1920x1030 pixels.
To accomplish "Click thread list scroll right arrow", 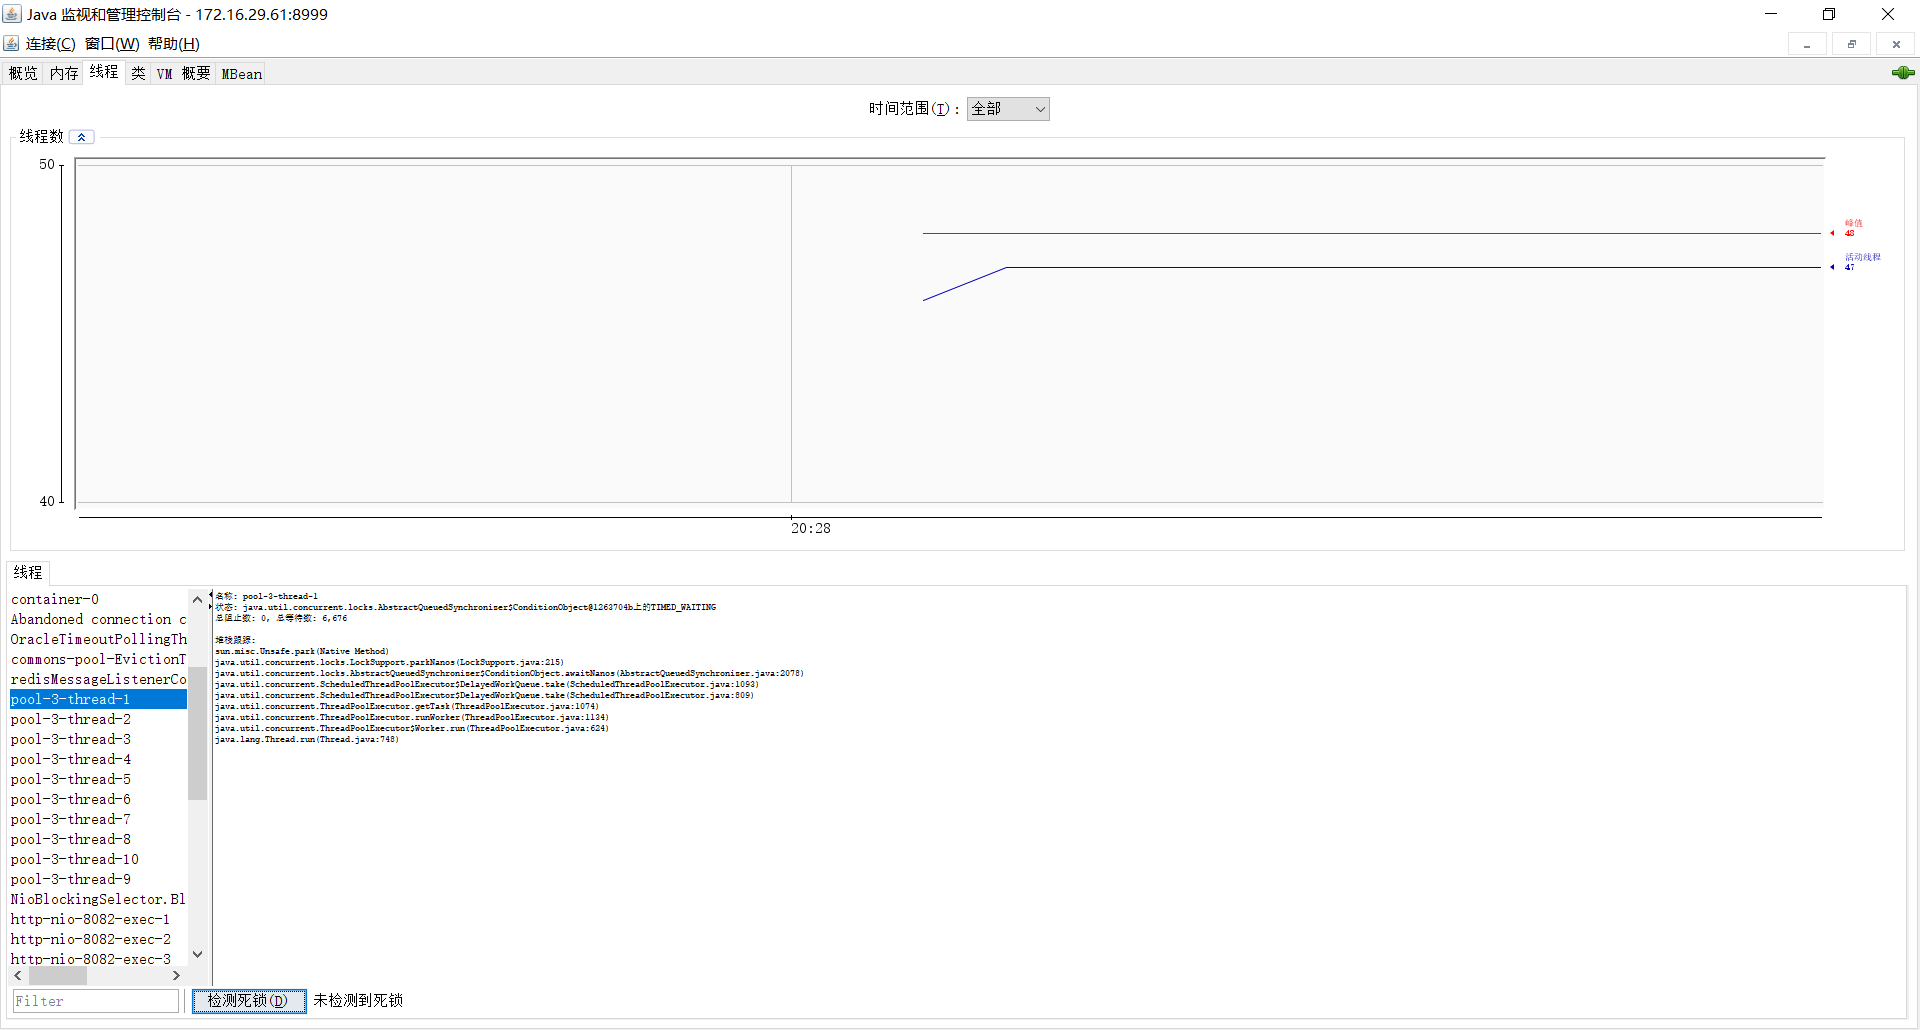I will (177, 975).
